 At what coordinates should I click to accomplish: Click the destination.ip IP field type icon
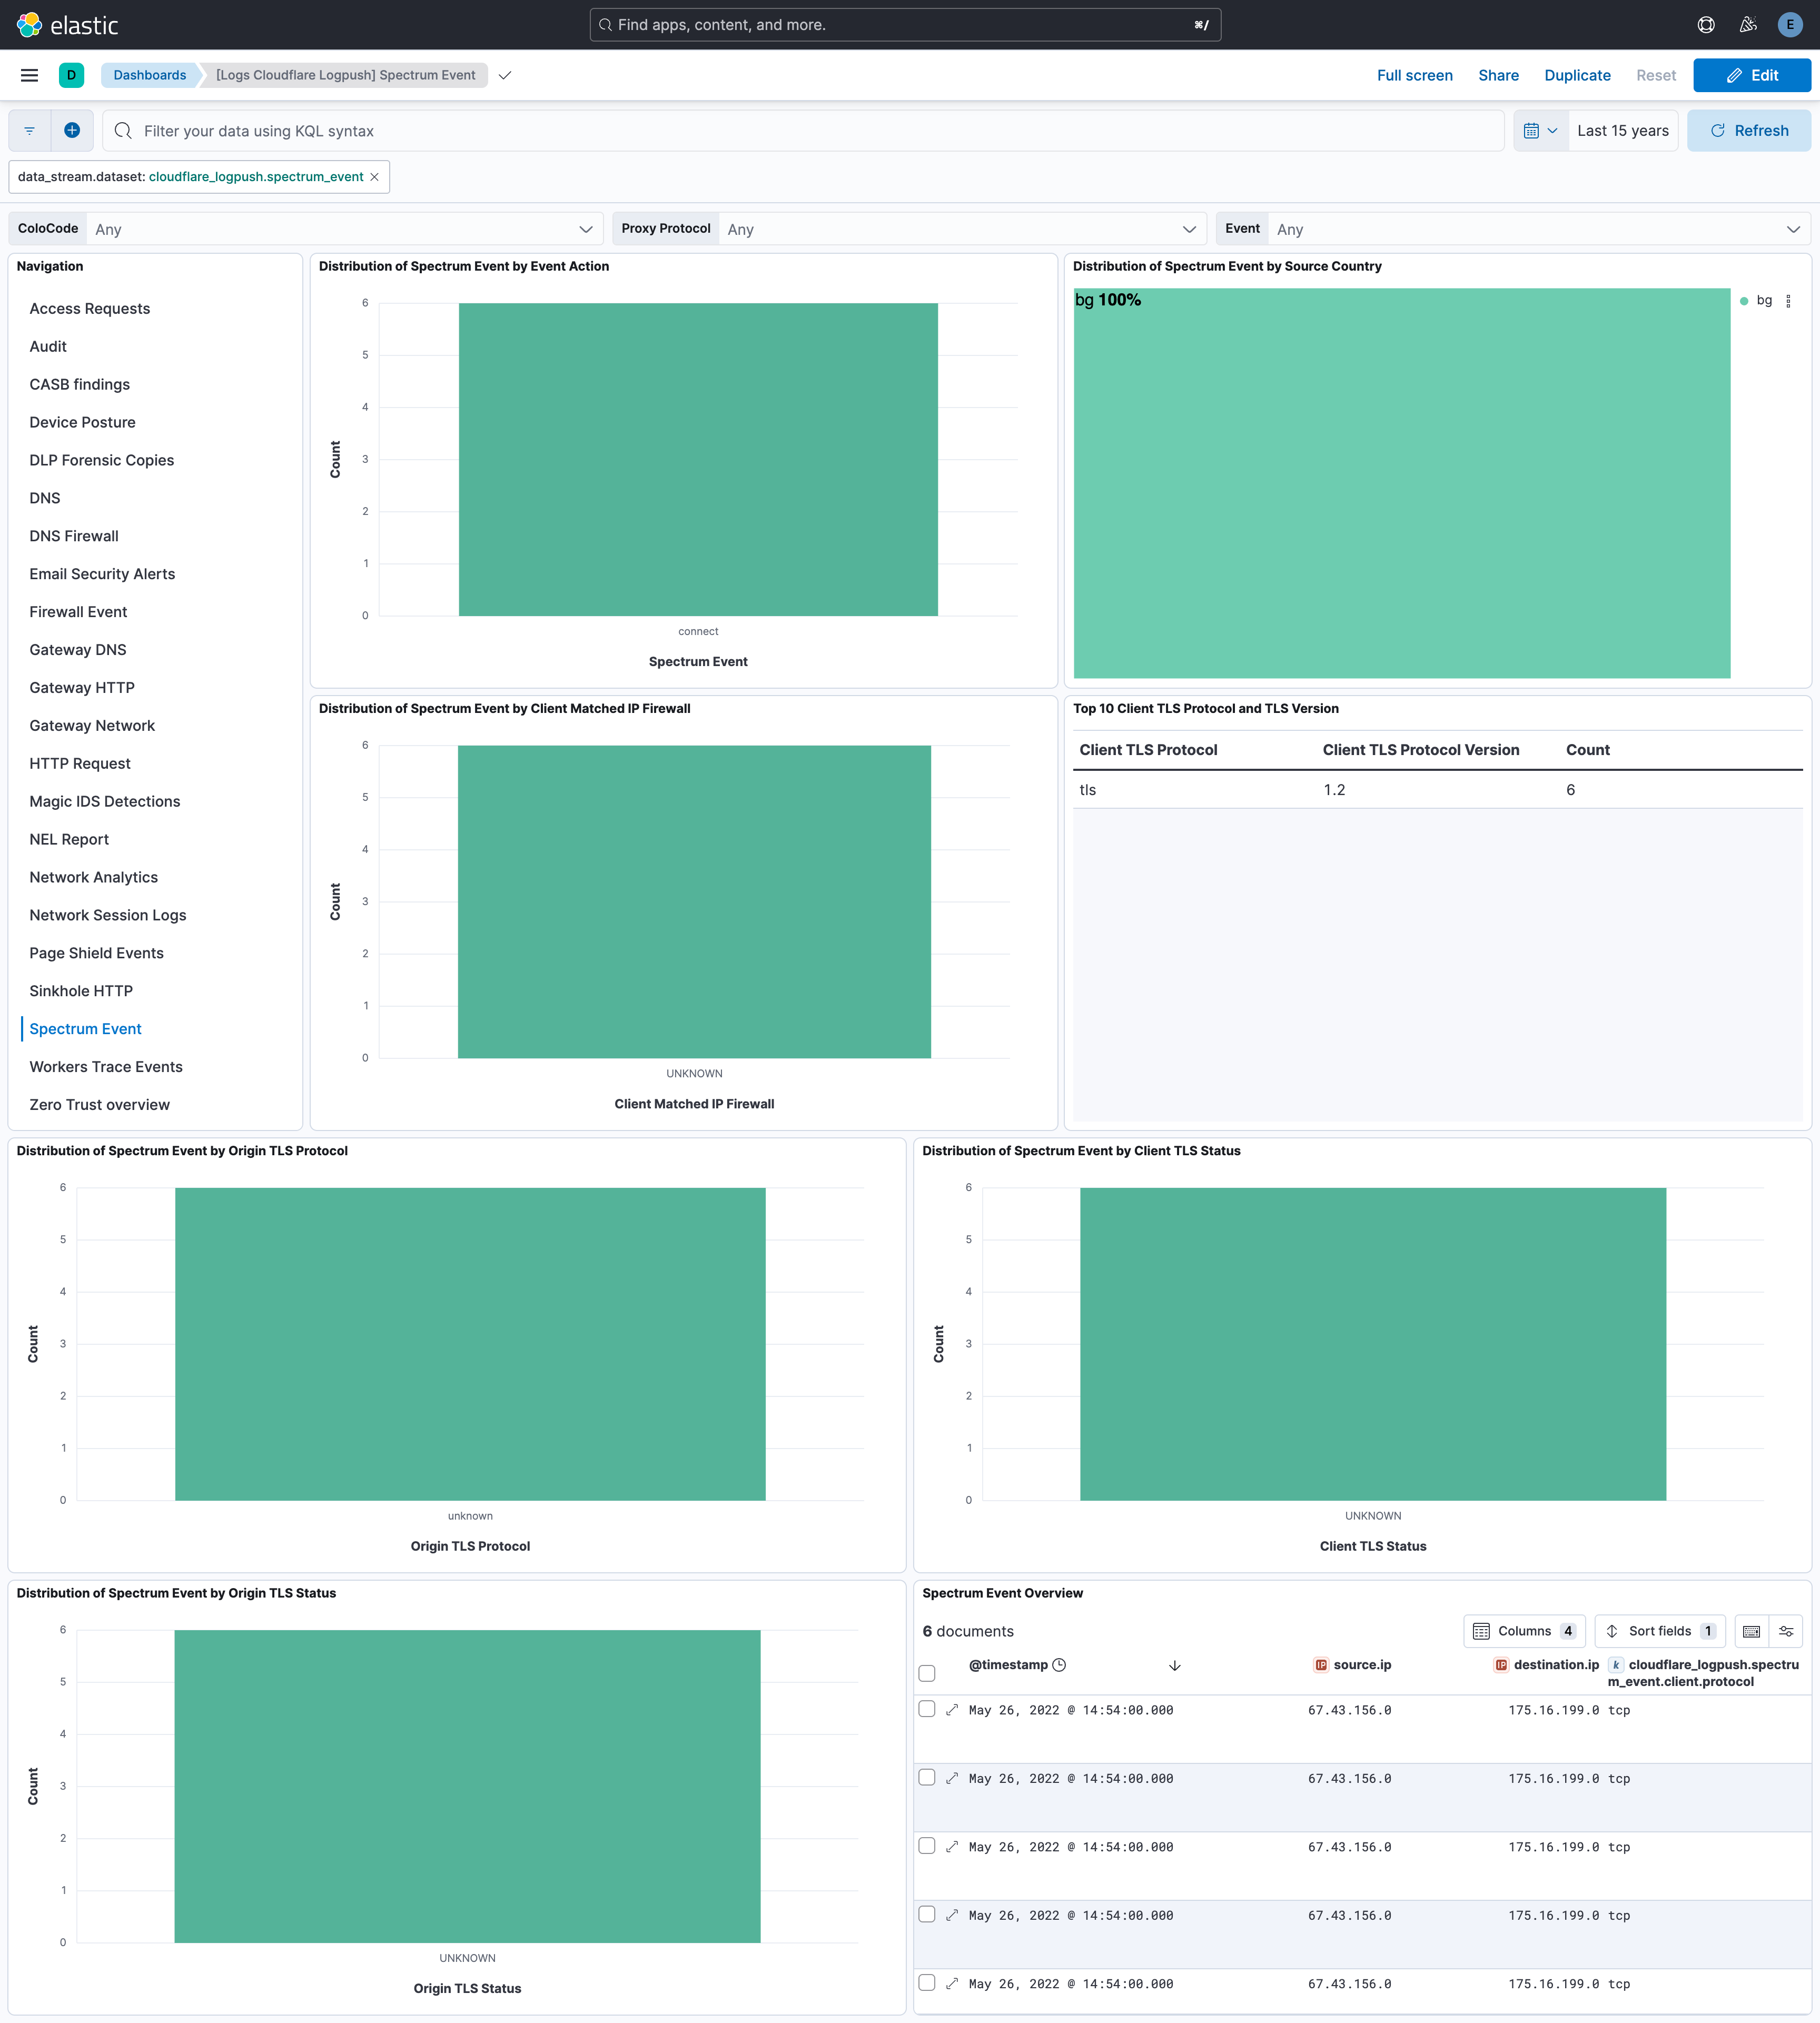[1501, 1665]
